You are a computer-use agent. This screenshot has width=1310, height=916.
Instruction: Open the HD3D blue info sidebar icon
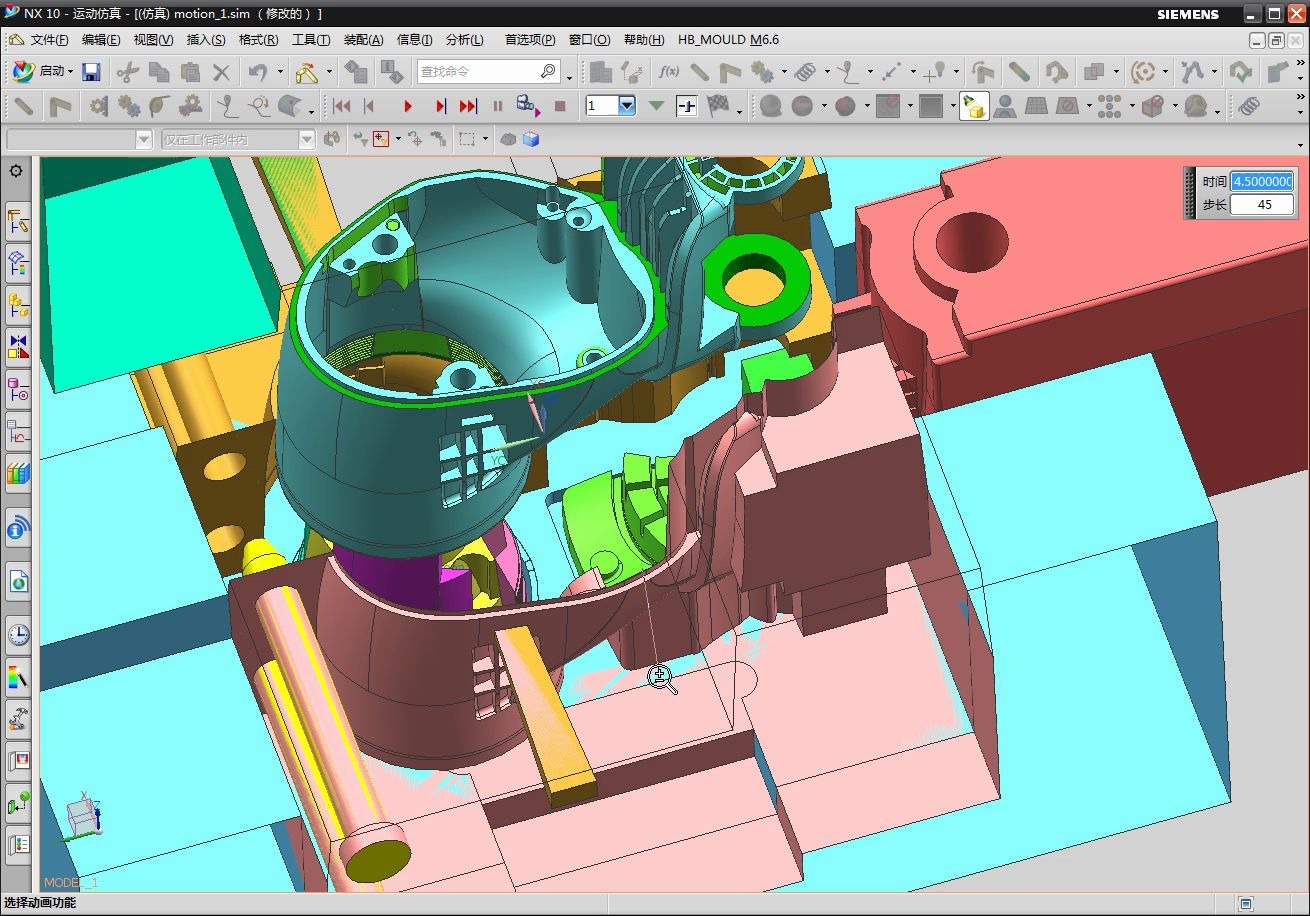(x=18, y=527)
